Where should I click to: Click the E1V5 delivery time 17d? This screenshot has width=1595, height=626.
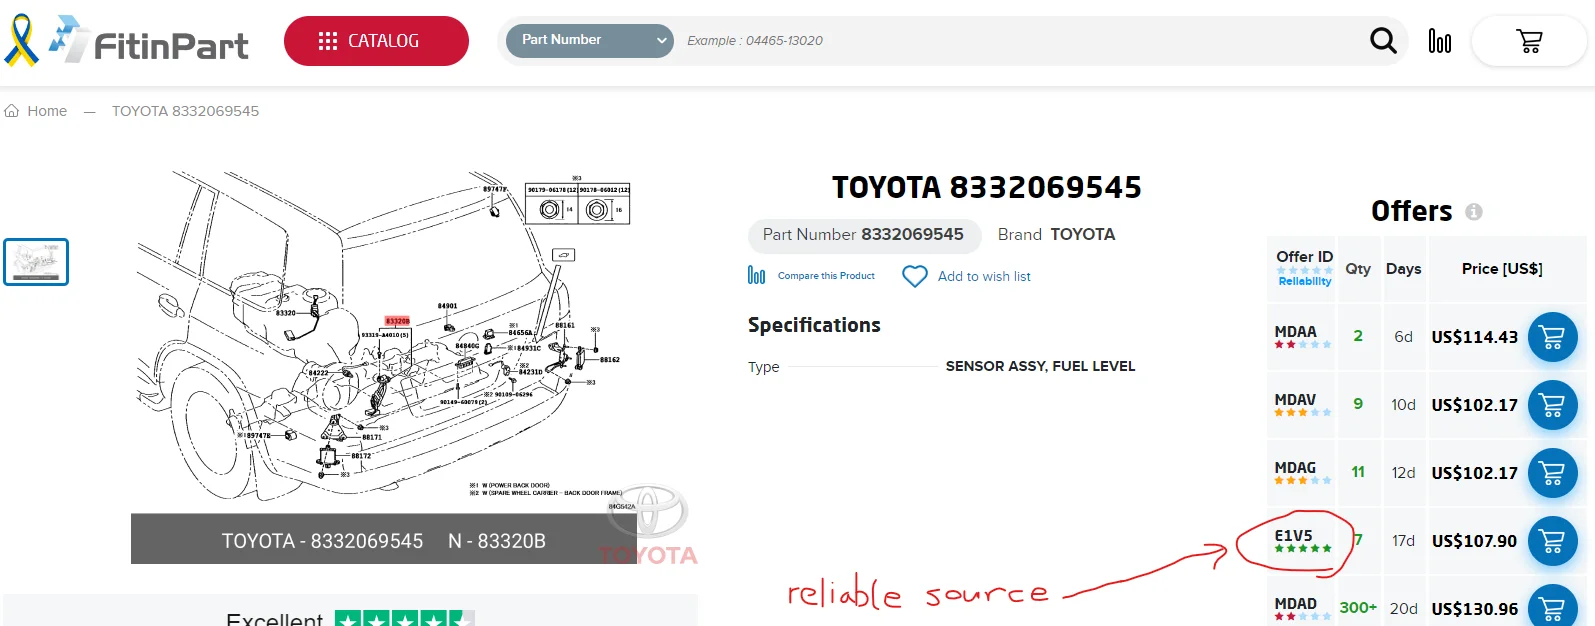[1404, 541]
